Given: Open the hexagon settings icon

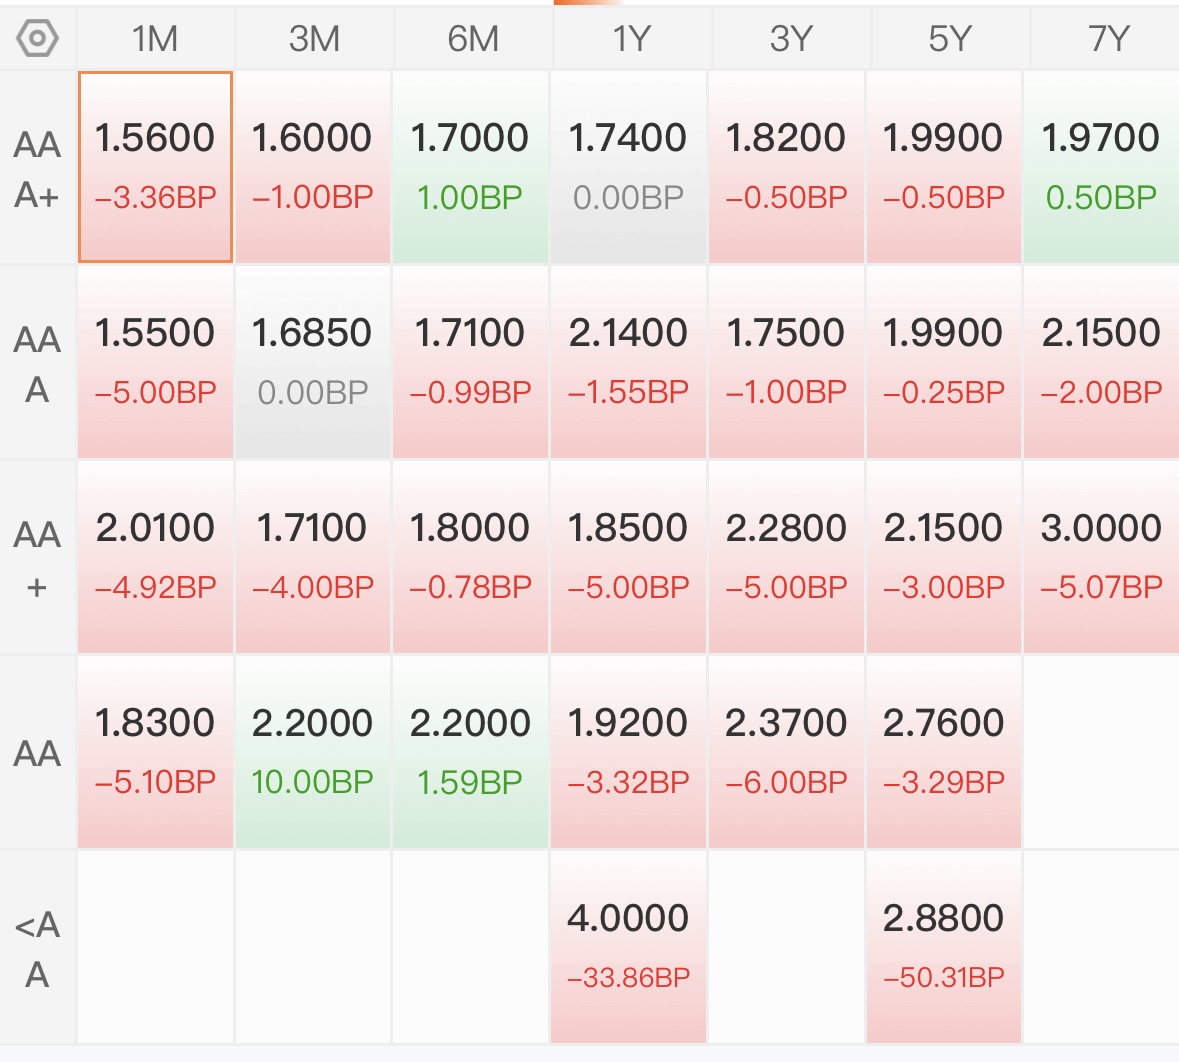Looking at the screenshot, I should tap(37, 38).
